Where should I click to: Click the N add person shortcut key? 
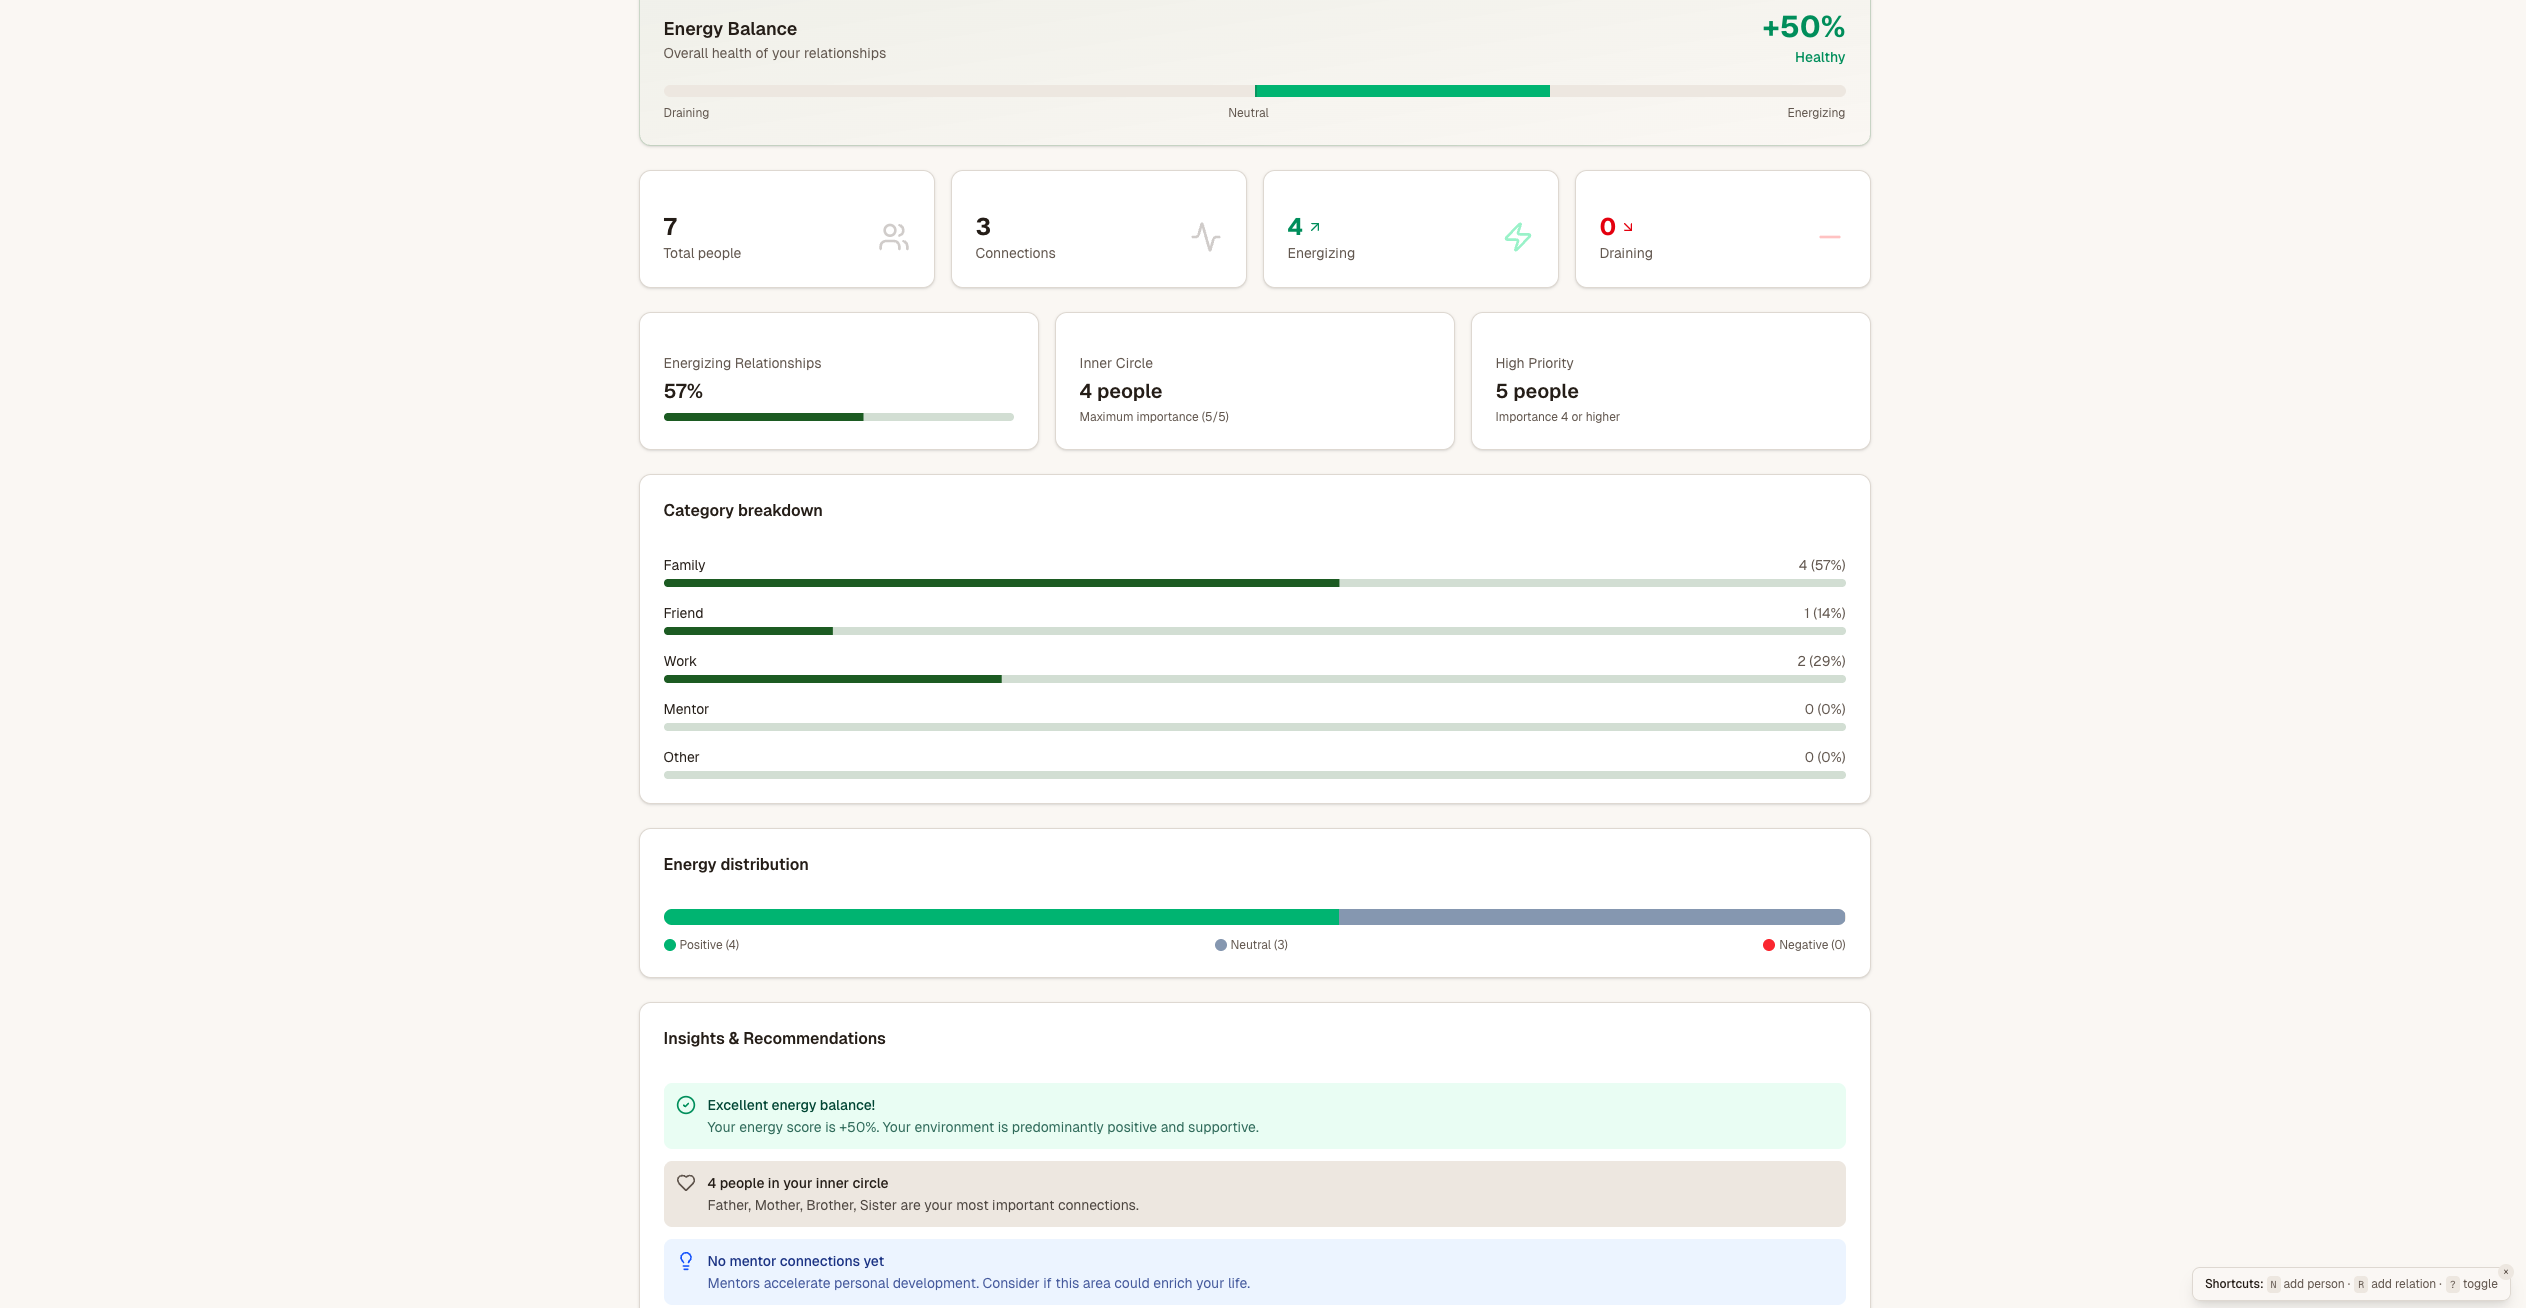click(2273, 1285)
